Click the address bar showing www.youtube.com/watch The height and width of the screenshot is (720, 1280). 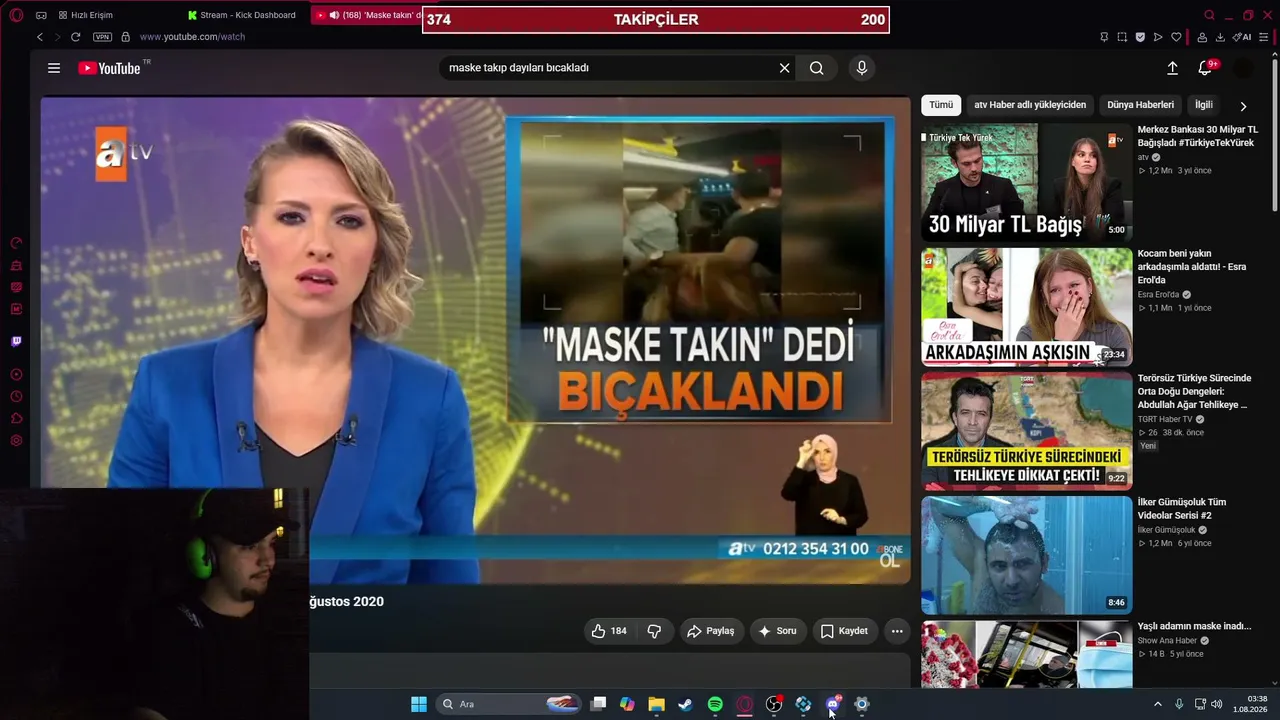(192, 37)
